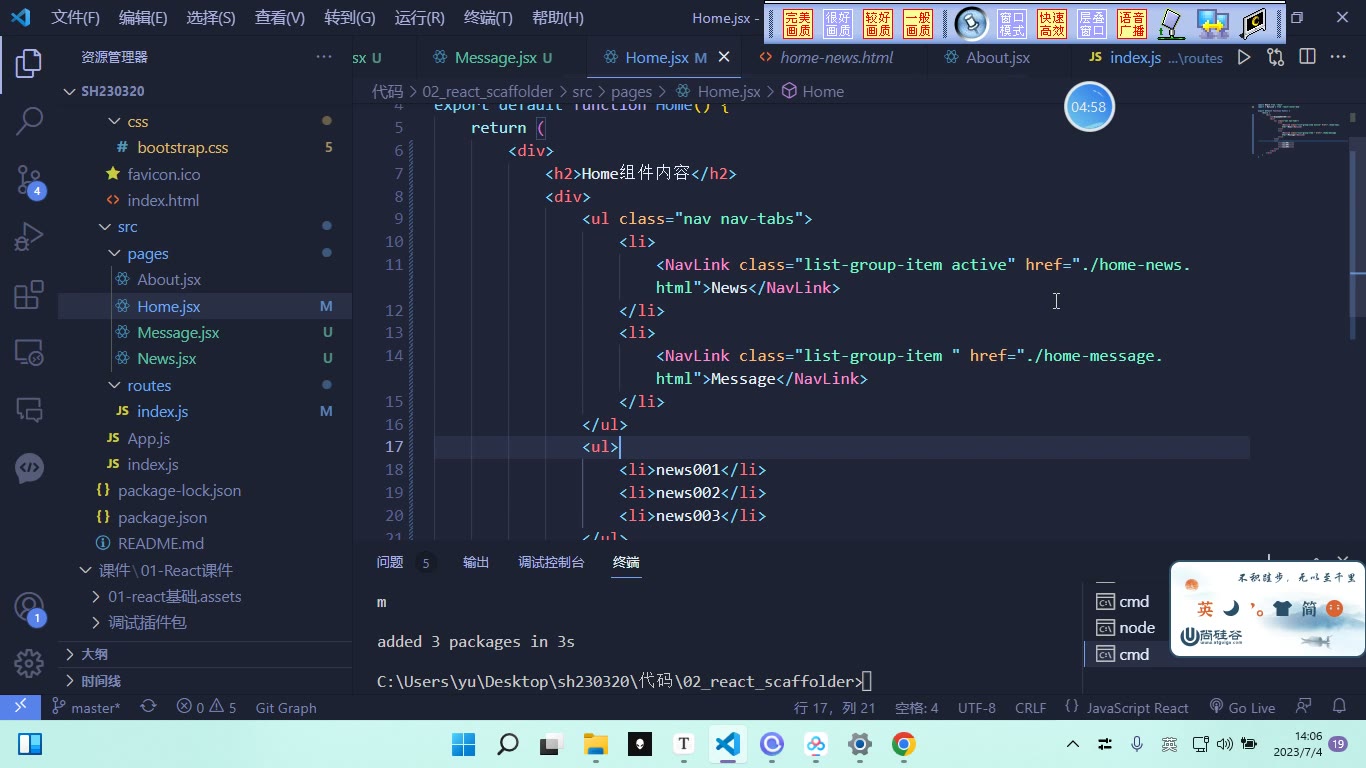Open Chrome from the Windows taskbar
Viewport: 1366px width, 768px height.
click(903, 744)
